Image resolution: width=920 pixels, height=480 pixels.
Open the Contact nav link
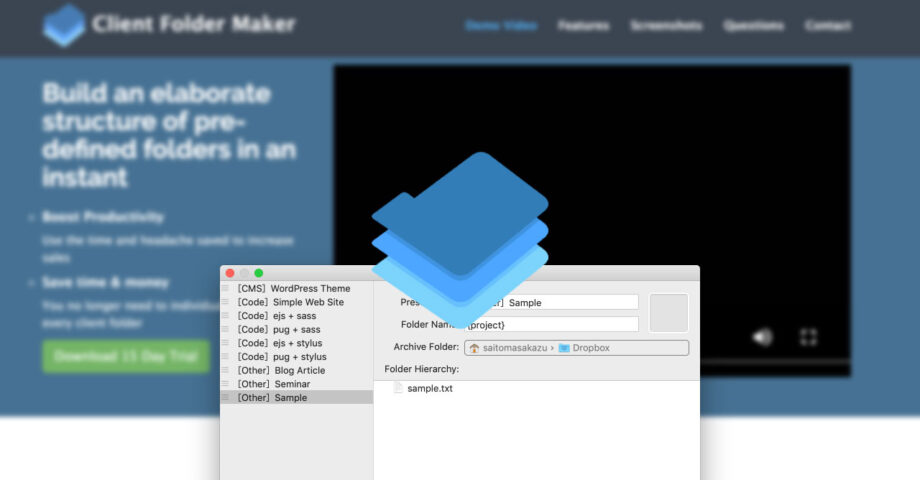pyautogui.click(x=828, y=25)
